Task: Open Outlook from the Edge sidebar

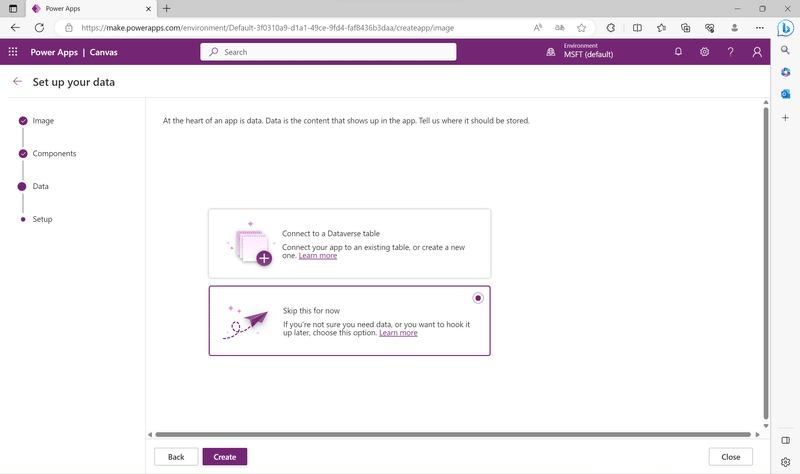Action: [786, 94]
